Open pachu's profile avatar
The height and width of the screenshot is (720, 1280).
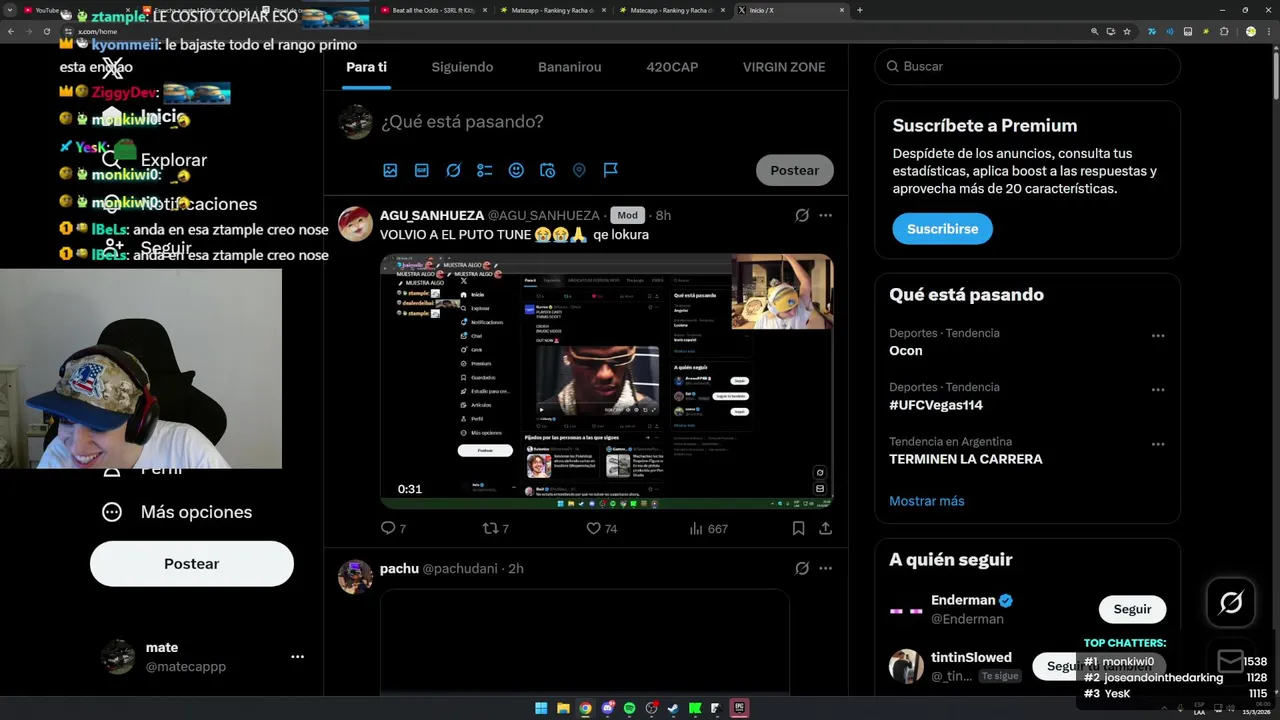coord(355,577)
